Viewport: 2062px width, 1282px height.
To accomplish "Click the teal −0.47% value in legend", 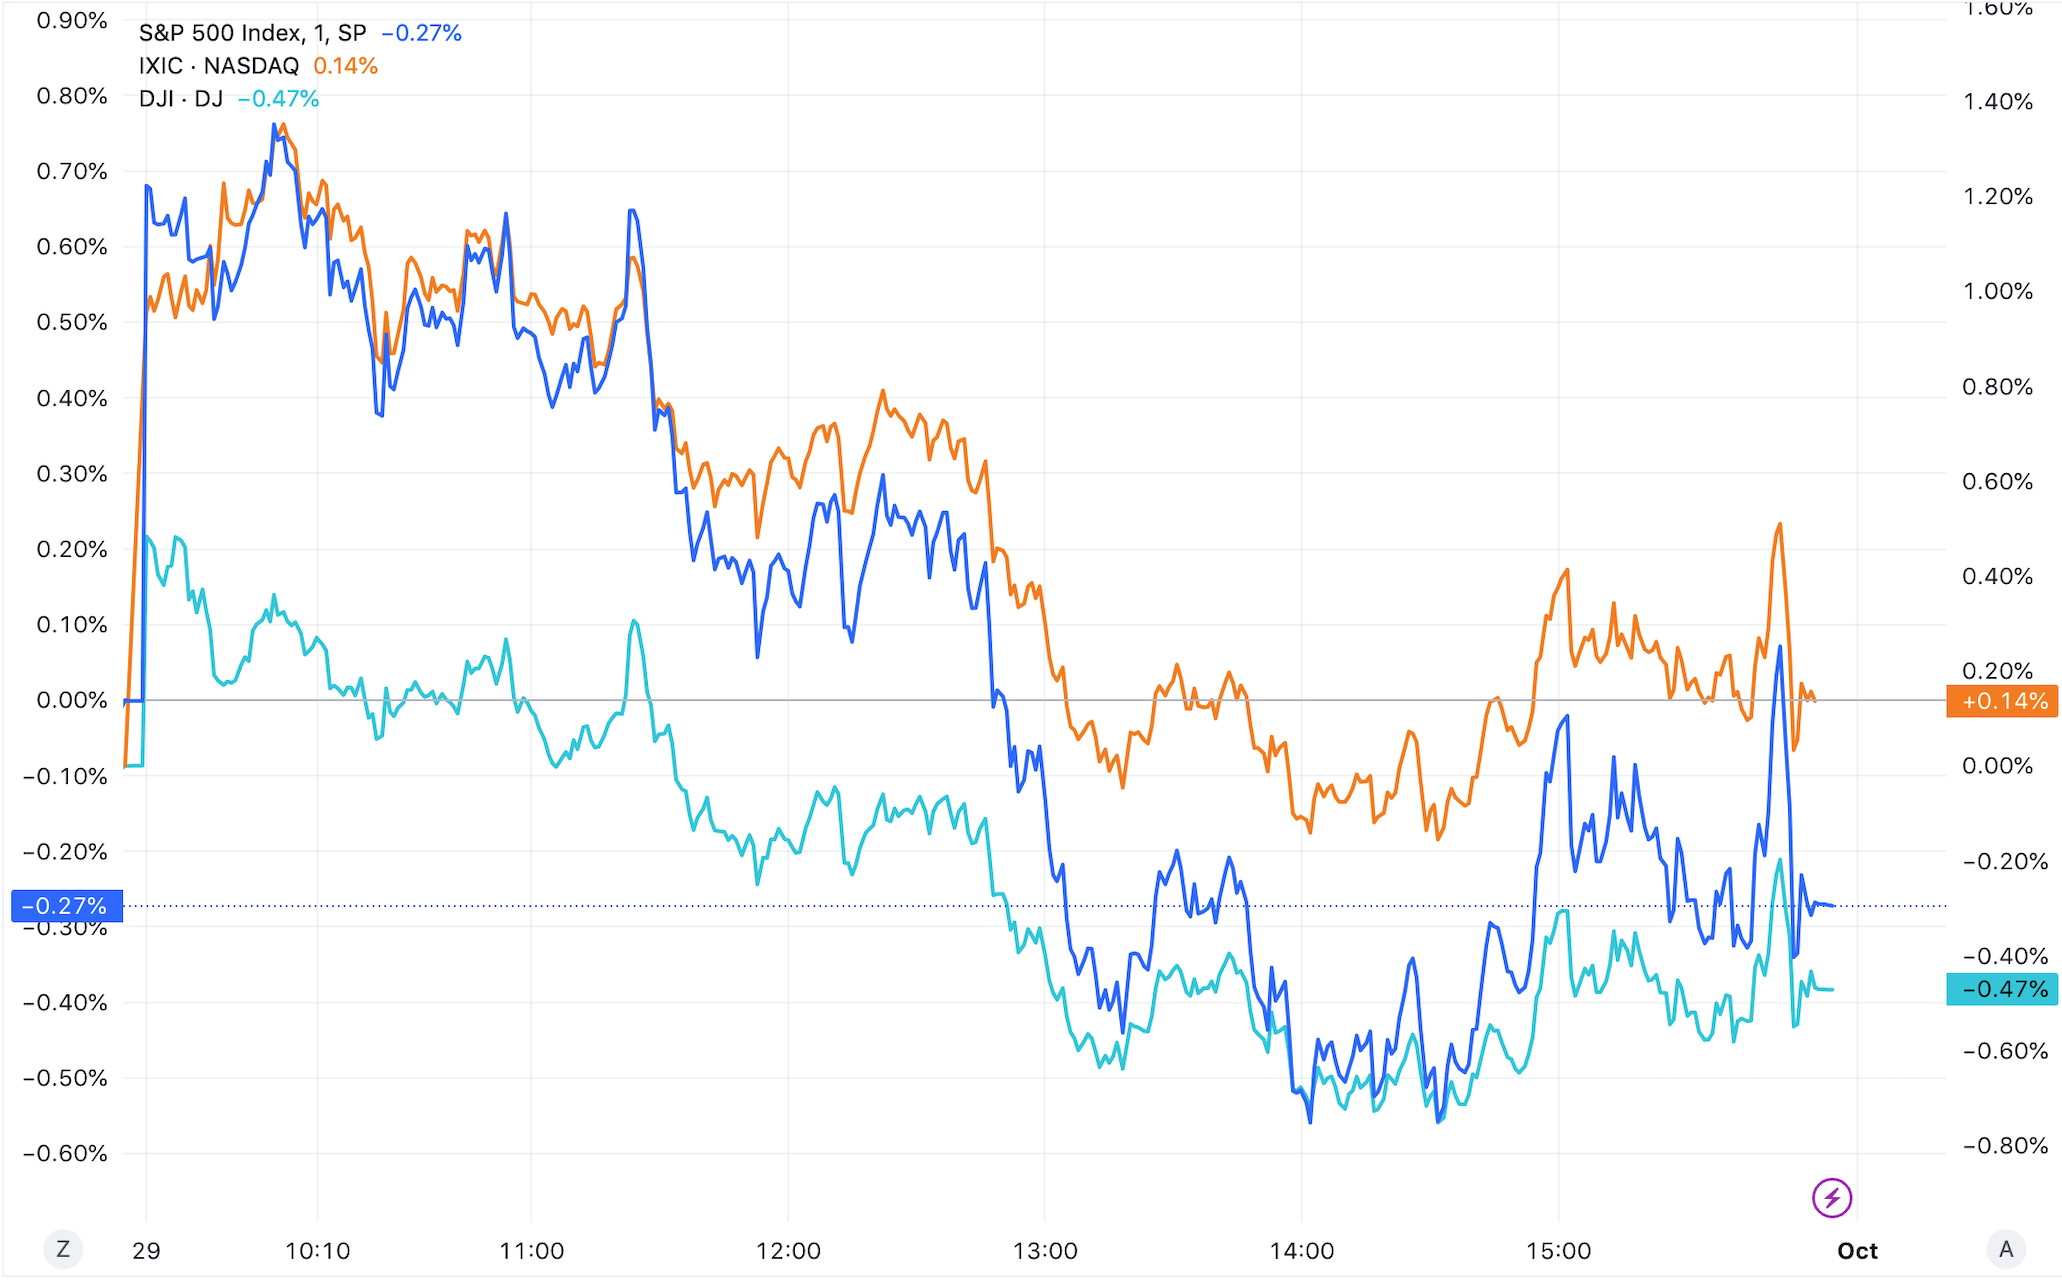I will [279, 99].
